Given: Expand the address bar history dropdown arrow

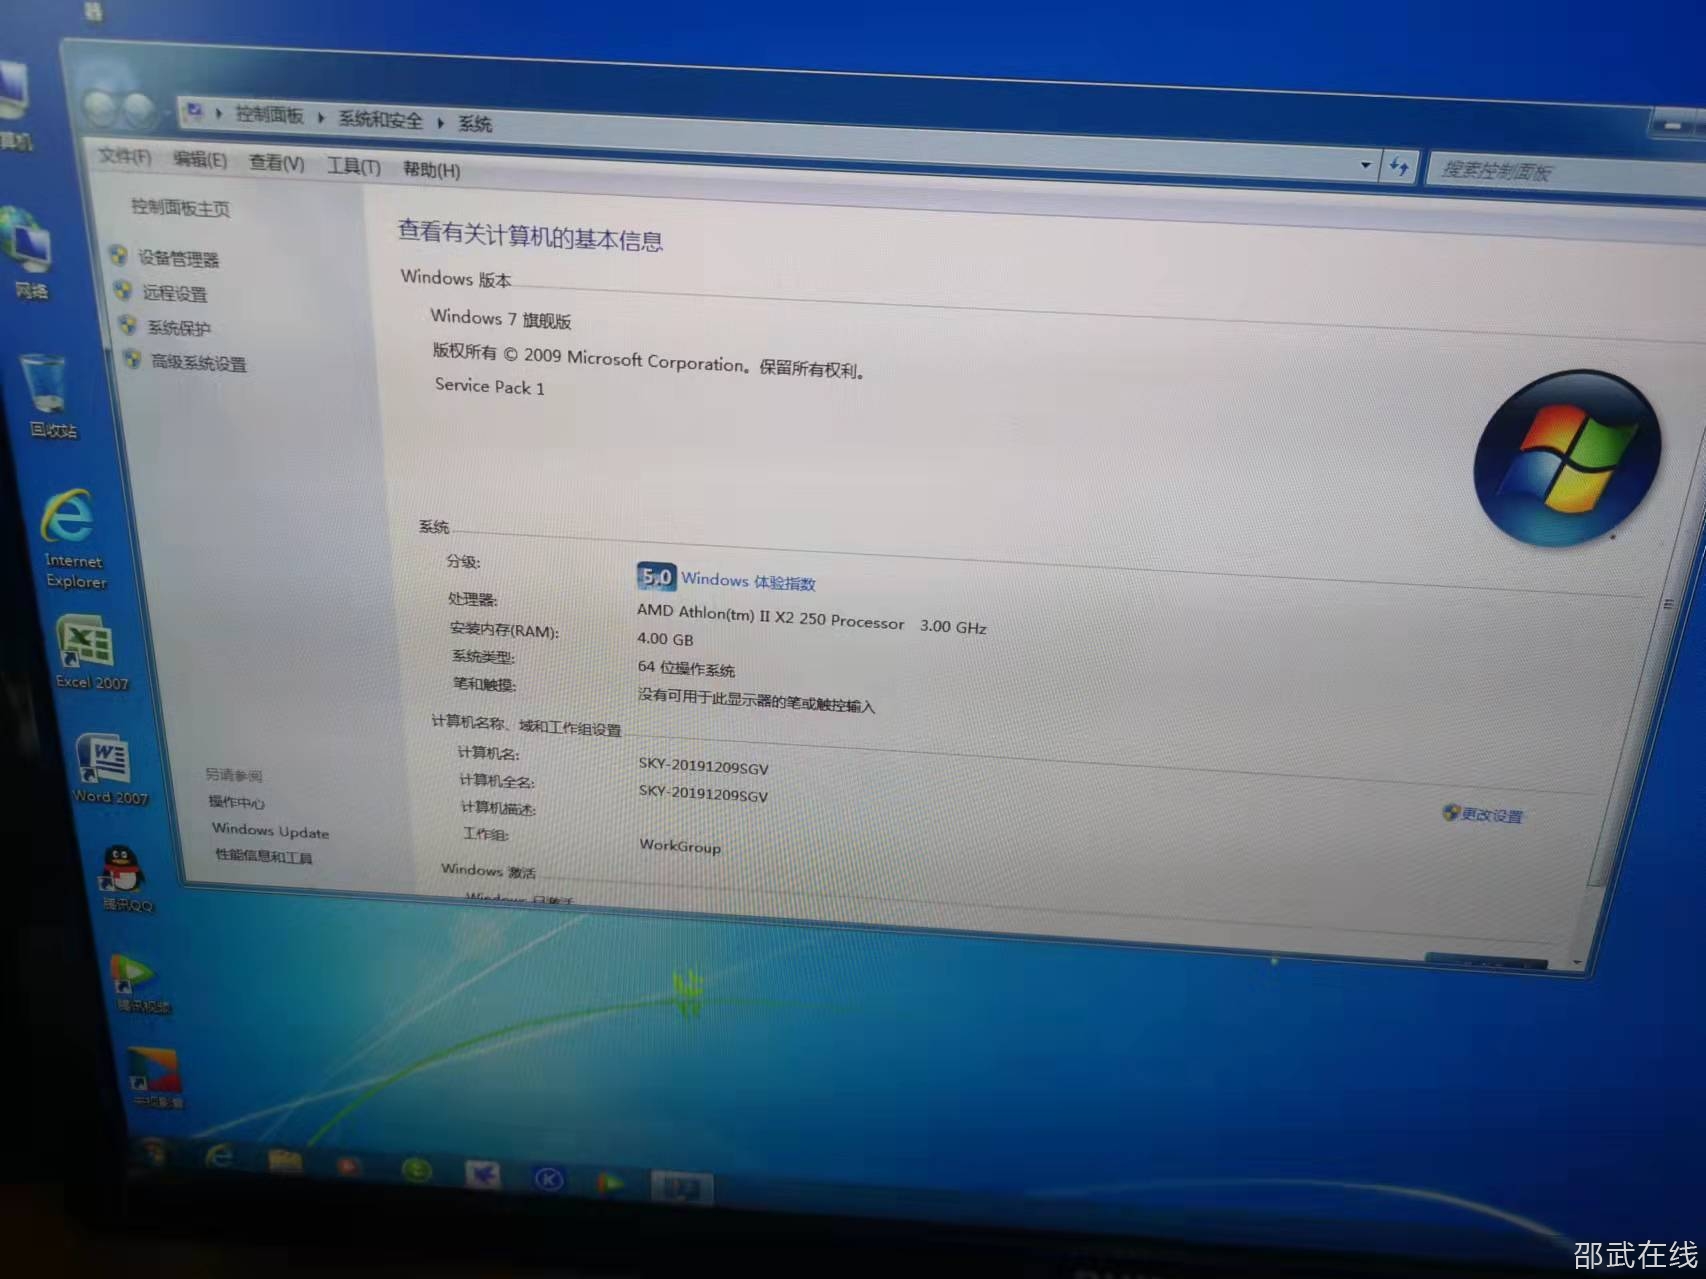Looking at the screenshot, I should tap(1365, 165).
